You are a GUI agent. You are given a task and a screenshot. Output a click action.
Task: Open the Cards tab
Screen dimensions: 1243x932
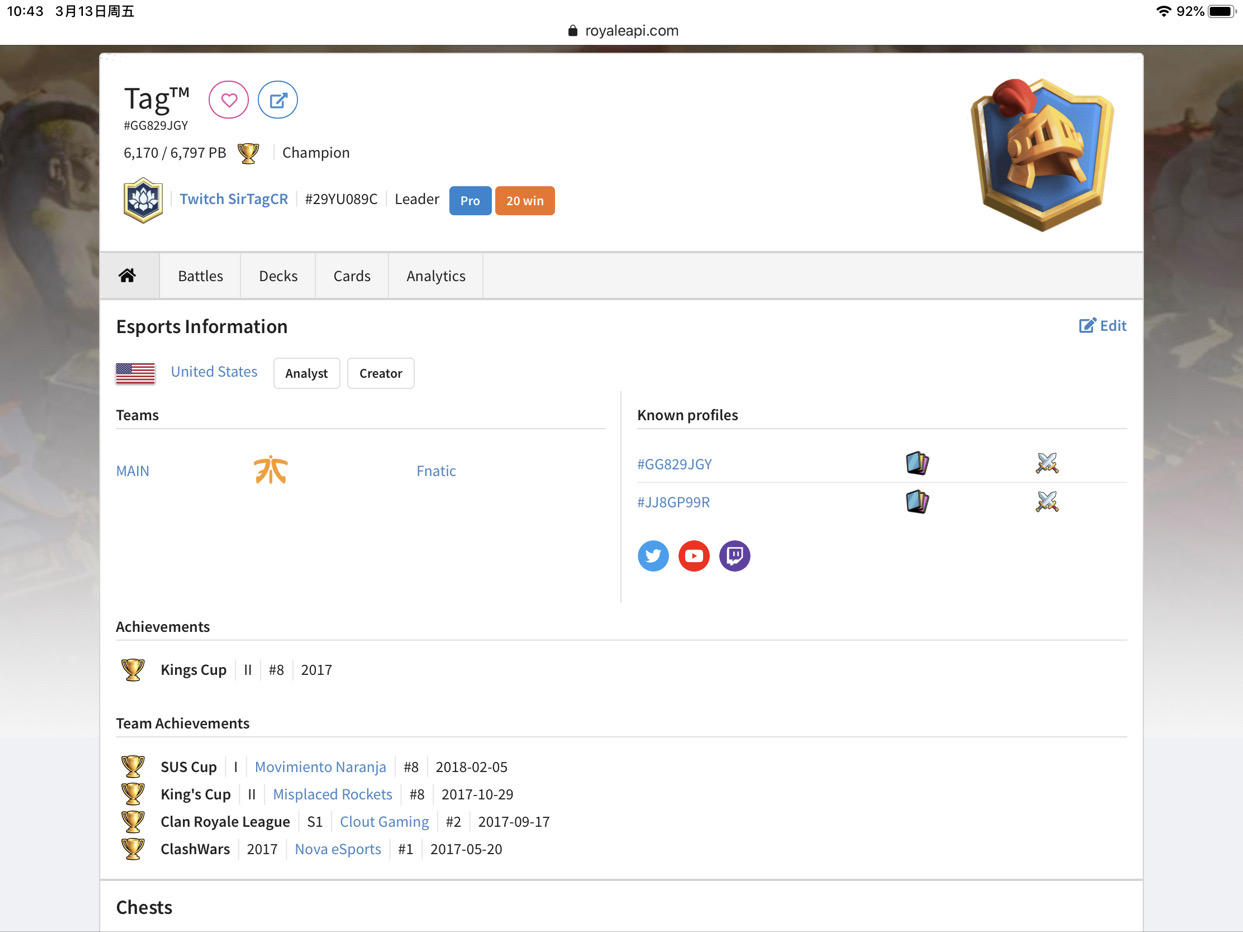352,276
